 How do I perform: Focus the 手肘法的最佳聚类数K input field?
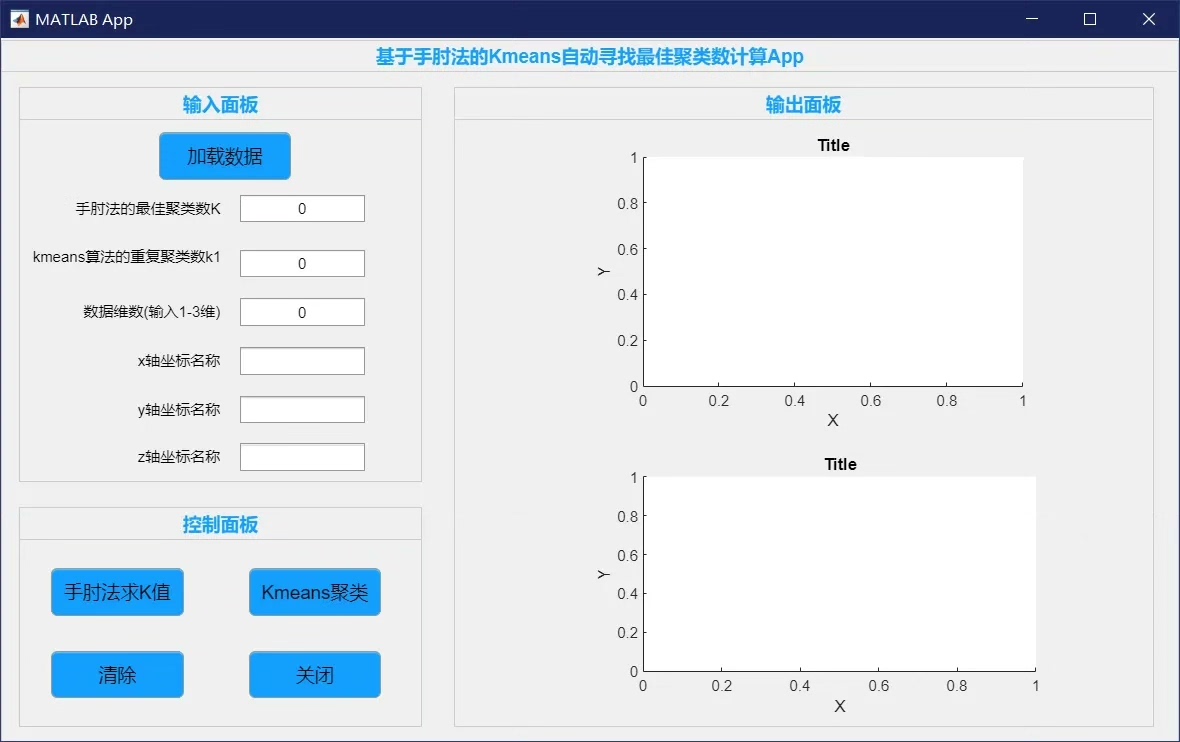pos(303,208)
